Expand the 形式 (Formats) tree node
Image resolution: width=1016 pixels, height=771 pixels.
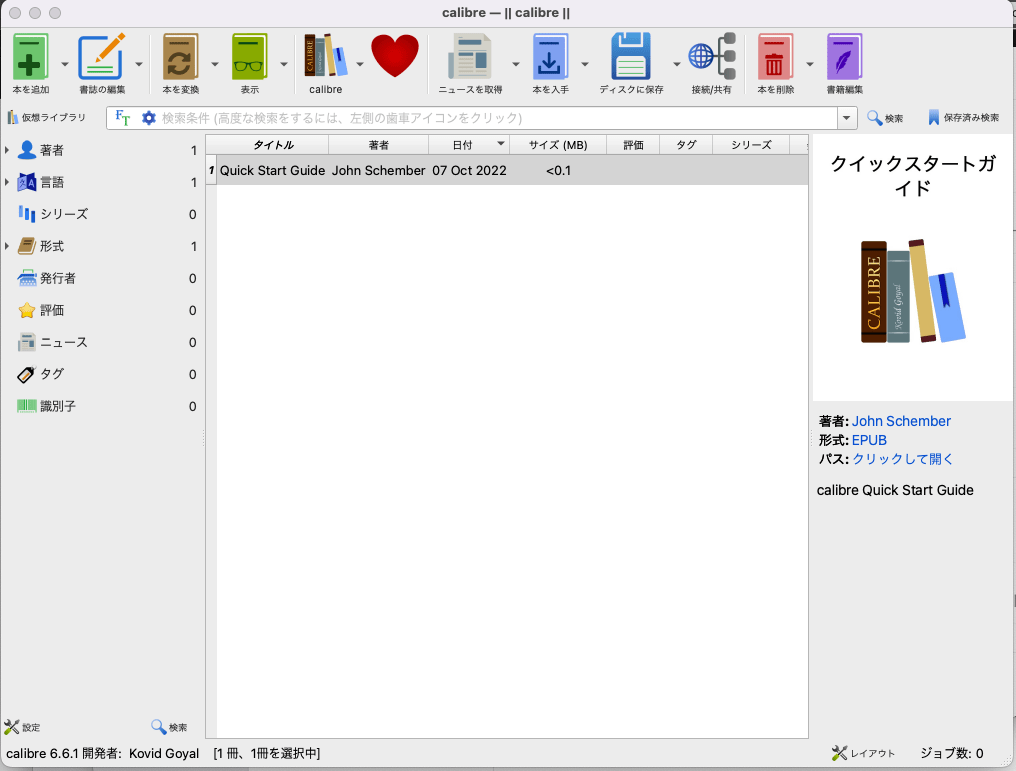pos(6,246)
